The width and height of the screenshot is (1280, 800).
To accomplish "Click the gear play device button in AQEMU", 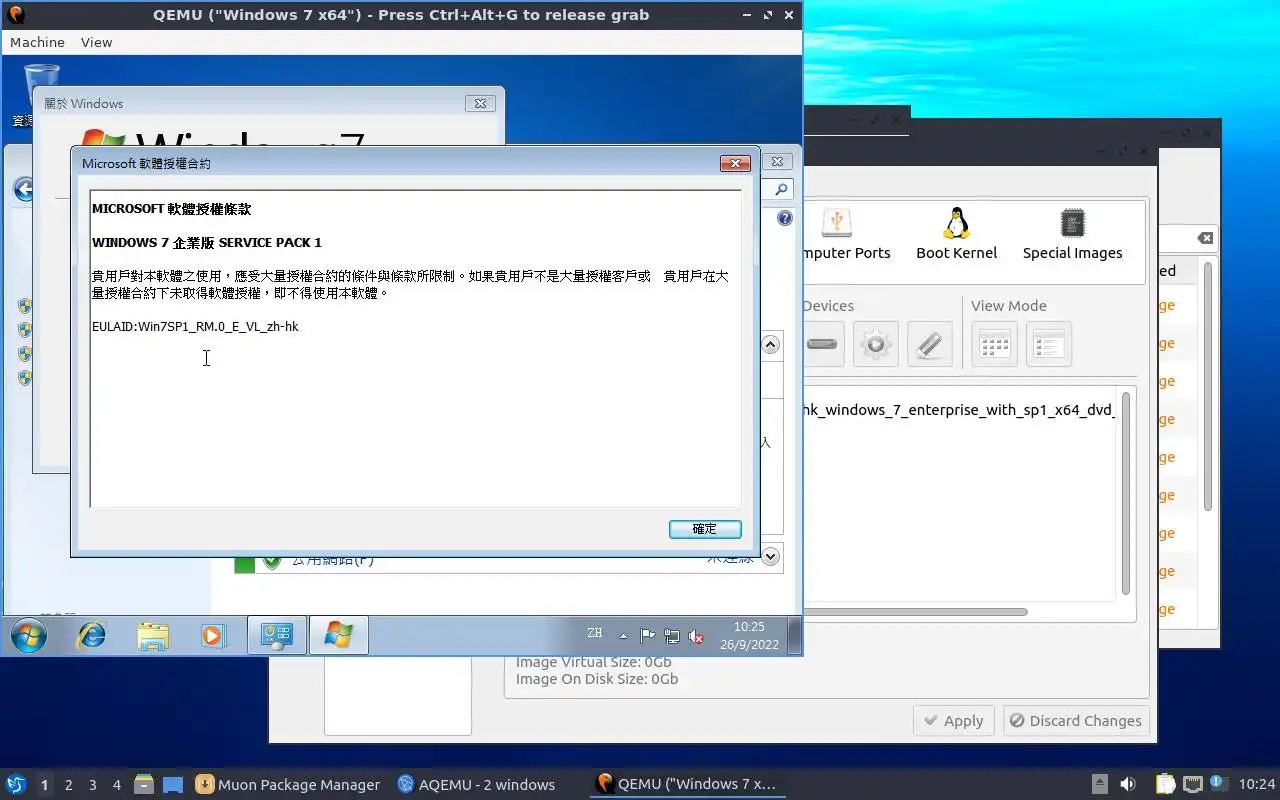I will [x=876, y=344].
